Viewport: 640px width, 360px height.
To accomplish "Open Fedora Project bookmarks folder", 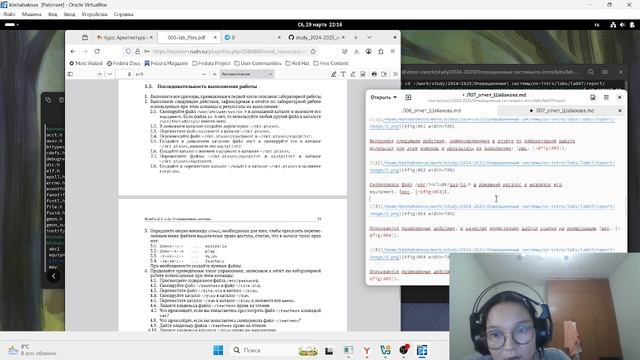I will pyautogui.click(x=211, y=63).
